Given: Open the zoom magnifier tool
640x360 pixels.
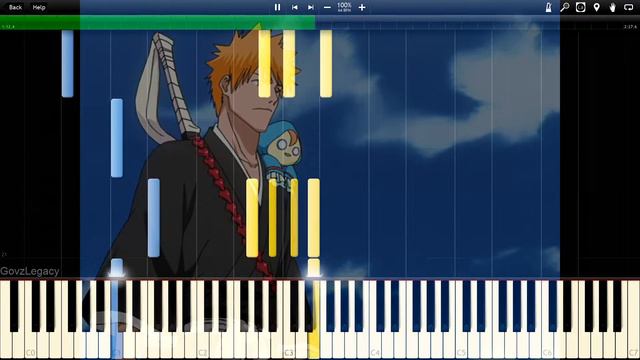Looking at the screenshot, I should click(x=564, y=7).
